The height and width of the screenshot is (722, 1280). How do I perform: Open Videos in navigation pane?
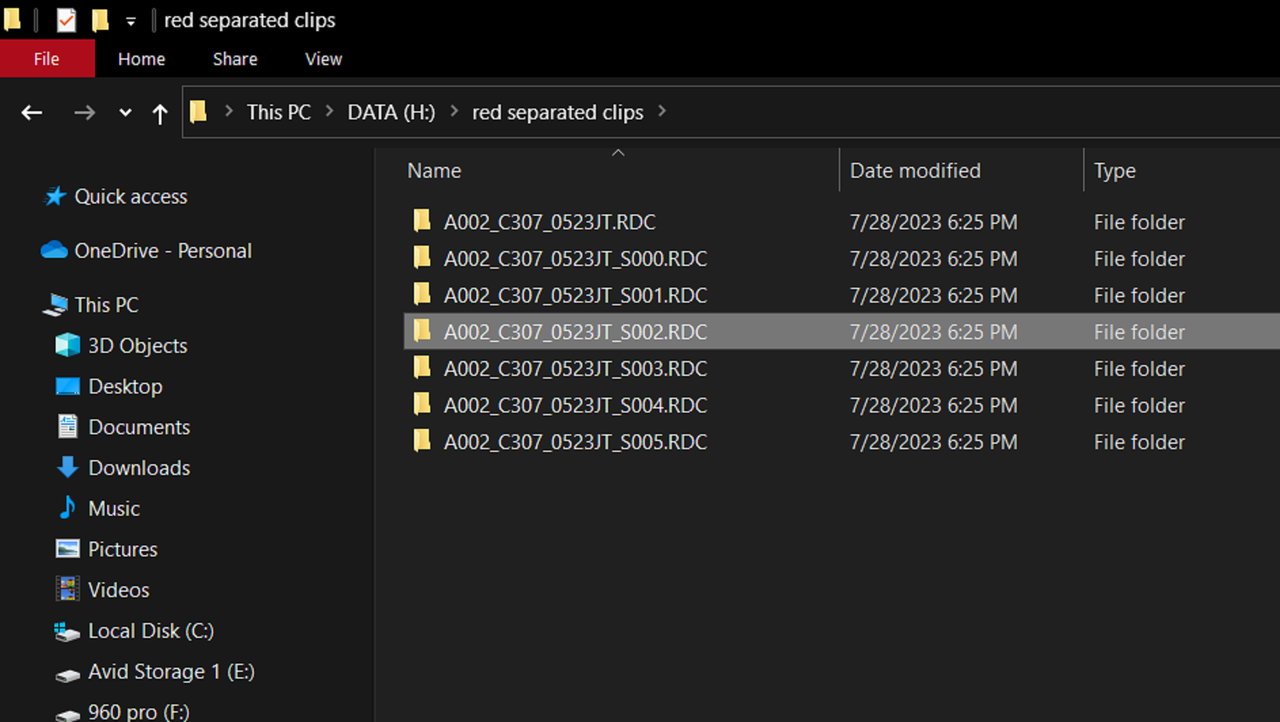tap(118, 591)
